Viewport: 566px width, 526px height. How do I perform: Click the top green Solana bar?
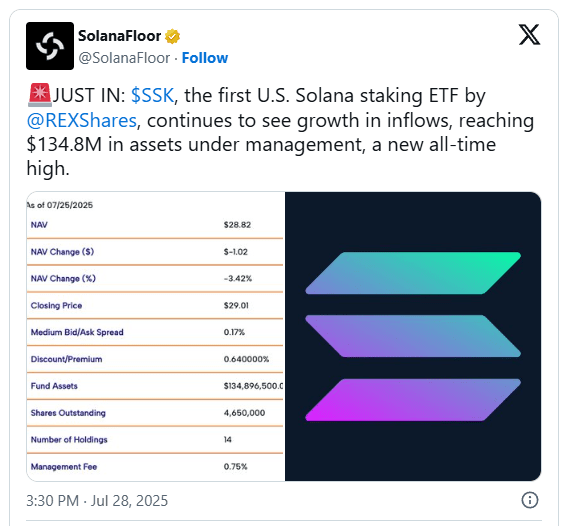(x=413, y=273)
